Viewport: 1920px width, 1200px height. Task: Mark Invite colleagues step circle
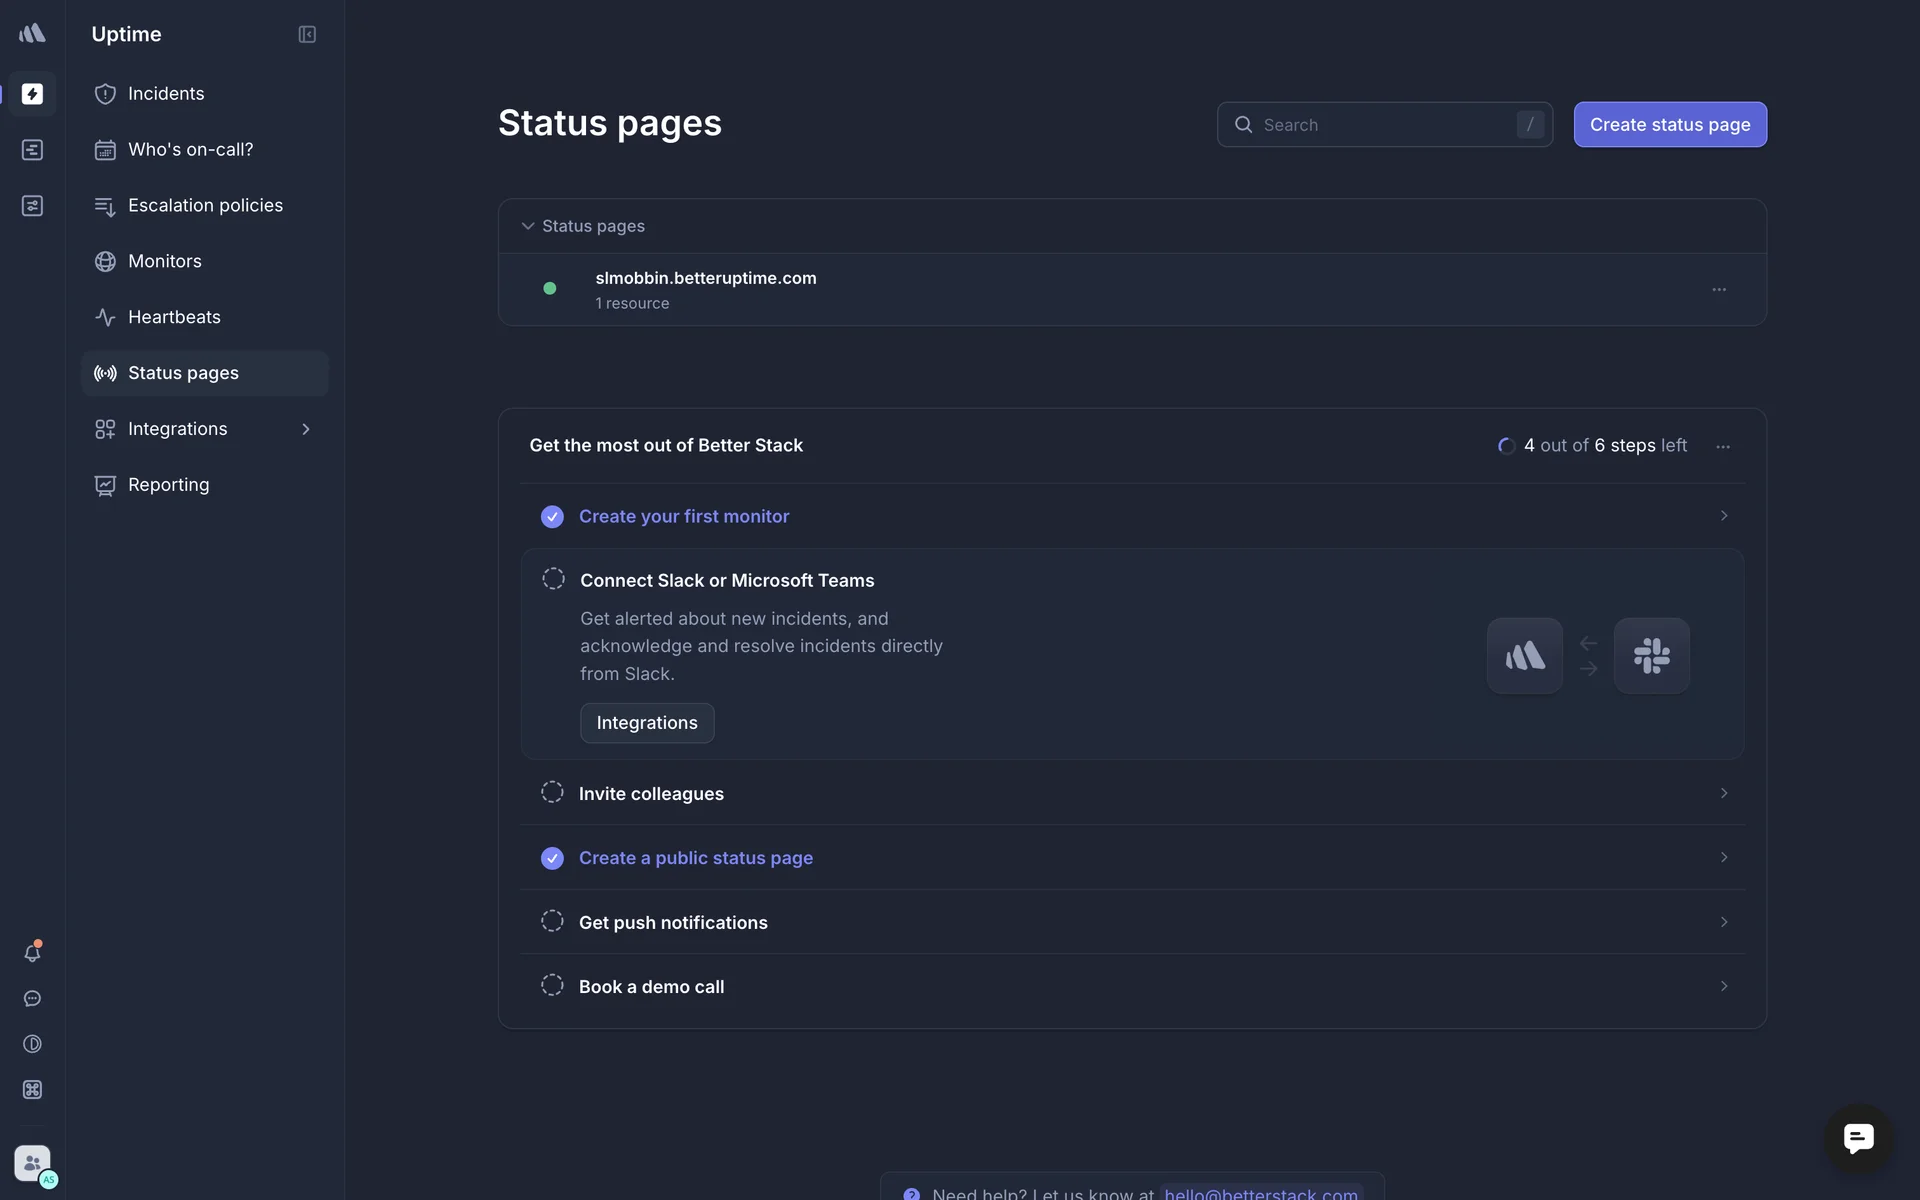tap(552, 793)
